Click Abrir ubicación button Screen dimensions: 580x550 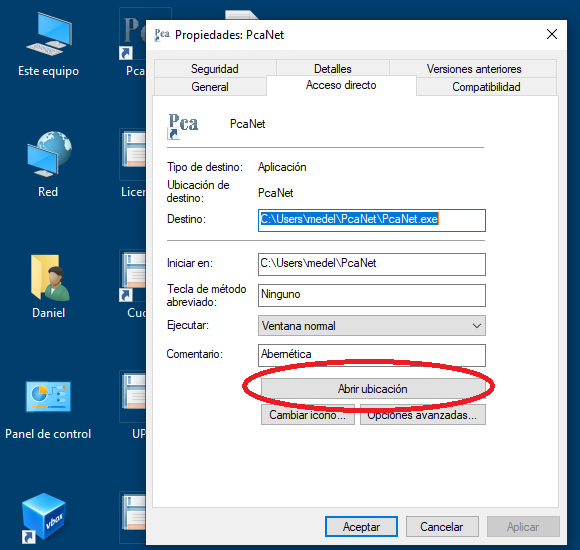[373, 389]
